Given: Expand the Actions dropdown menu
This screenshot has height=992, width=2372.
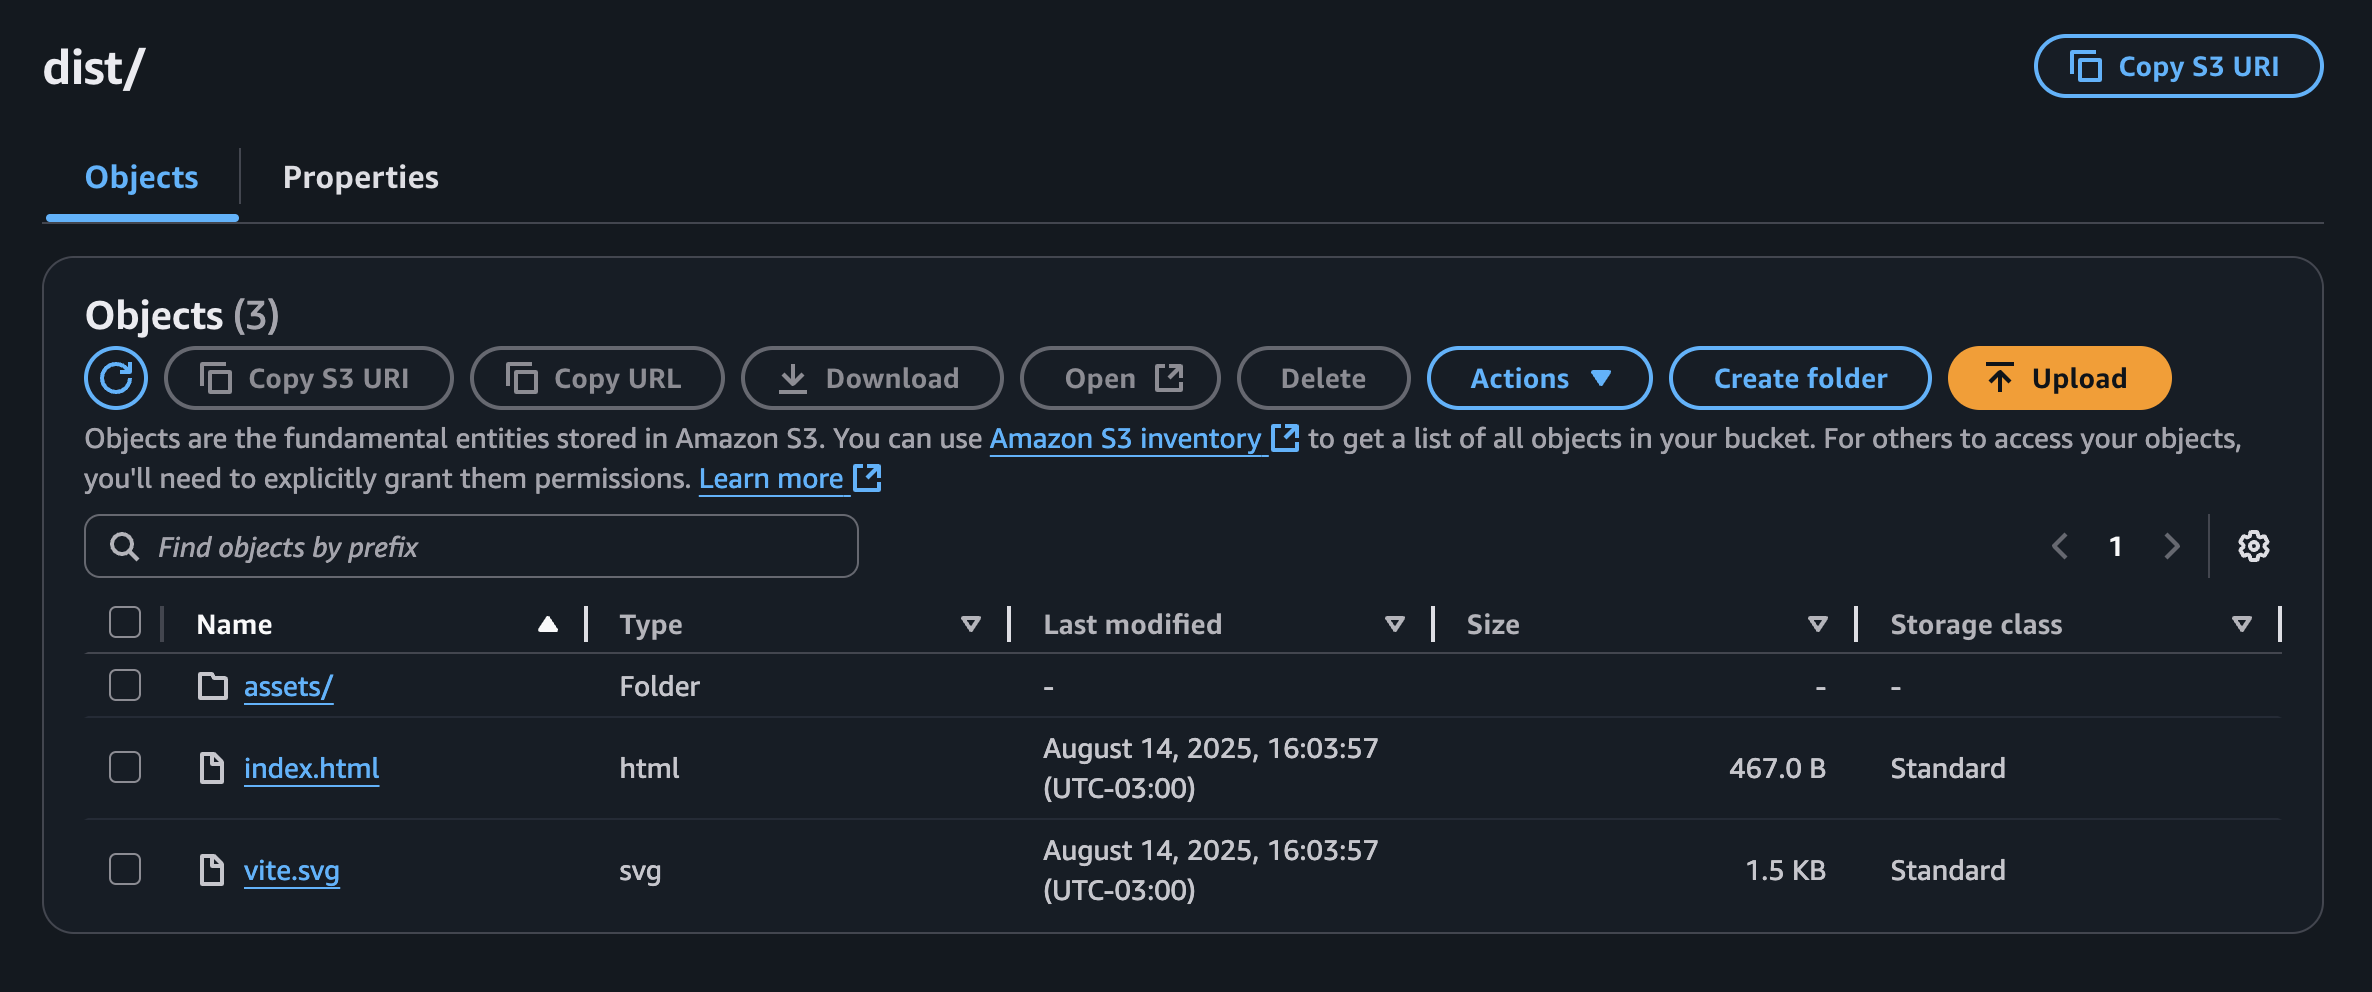Looking at the screenshot, I should (x=1539, y=378).
